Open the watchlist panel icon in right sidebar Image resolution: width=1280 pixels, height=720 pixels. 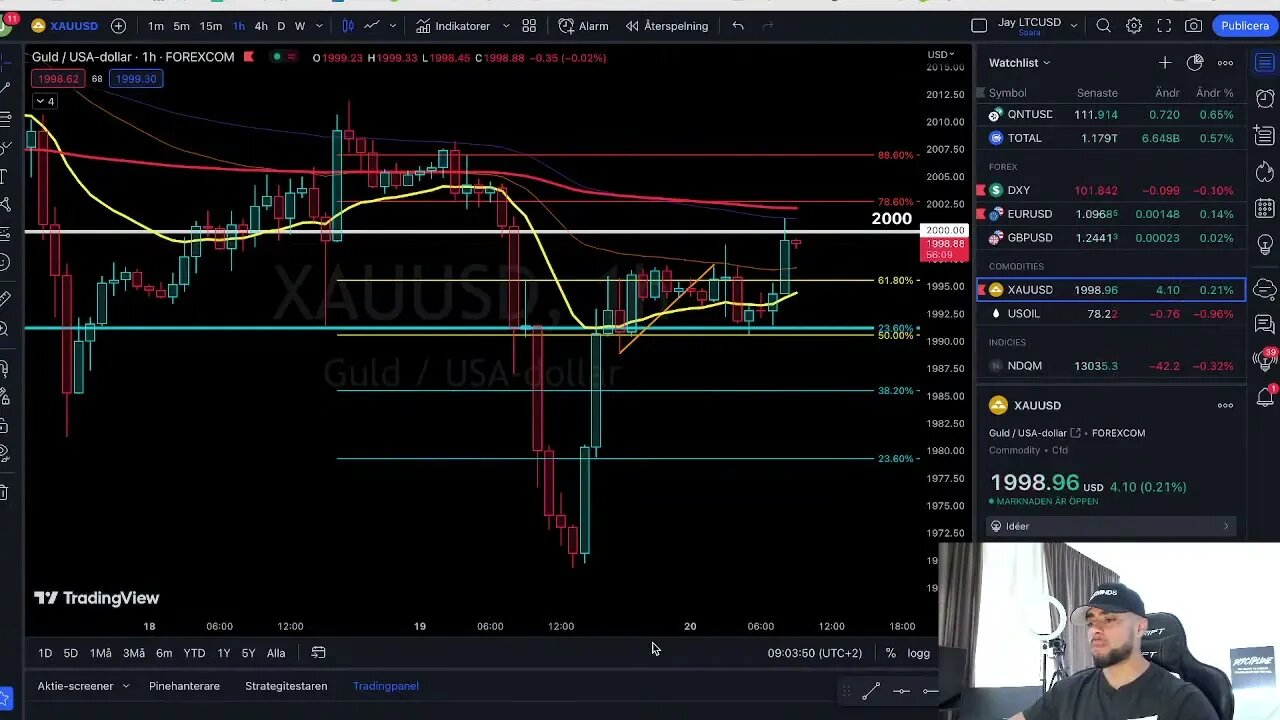coord(1265,63)
